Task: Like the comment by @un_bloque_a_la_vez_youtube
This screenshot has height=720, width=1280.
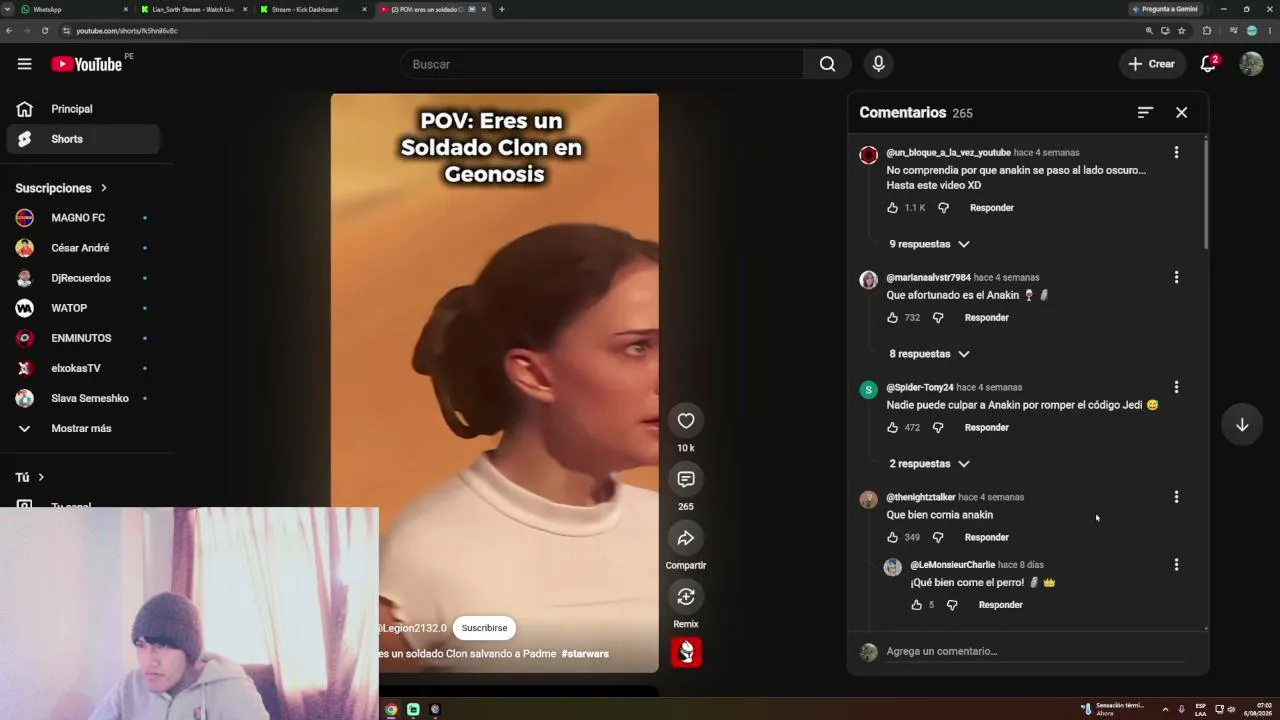Action: click(892, 208)
